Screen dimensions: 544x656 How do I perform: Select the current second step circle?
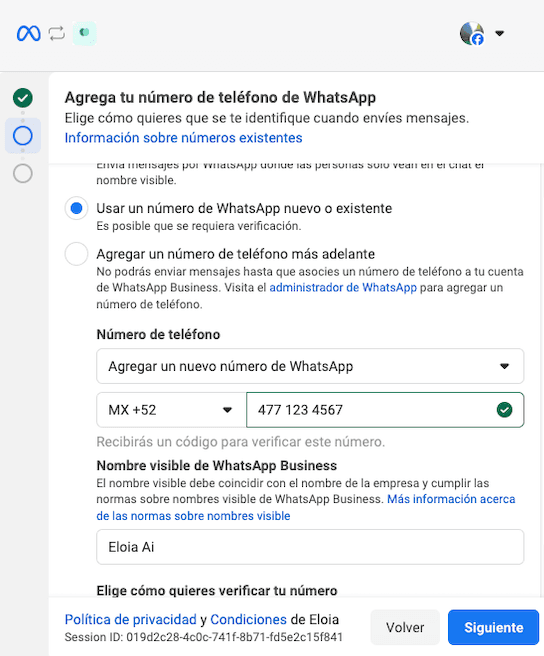pos(23,136)
